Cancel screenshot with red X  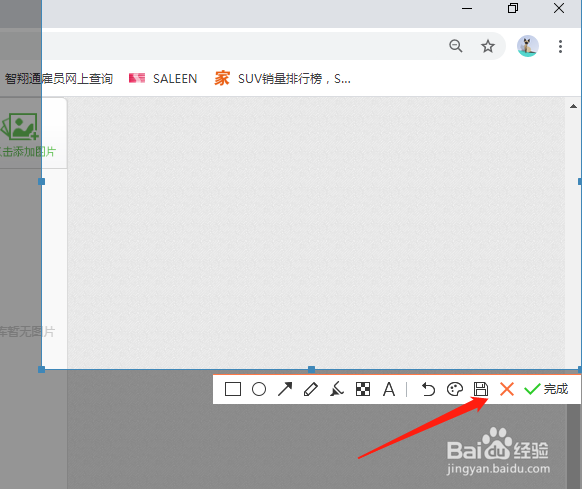tap(507, 389)
